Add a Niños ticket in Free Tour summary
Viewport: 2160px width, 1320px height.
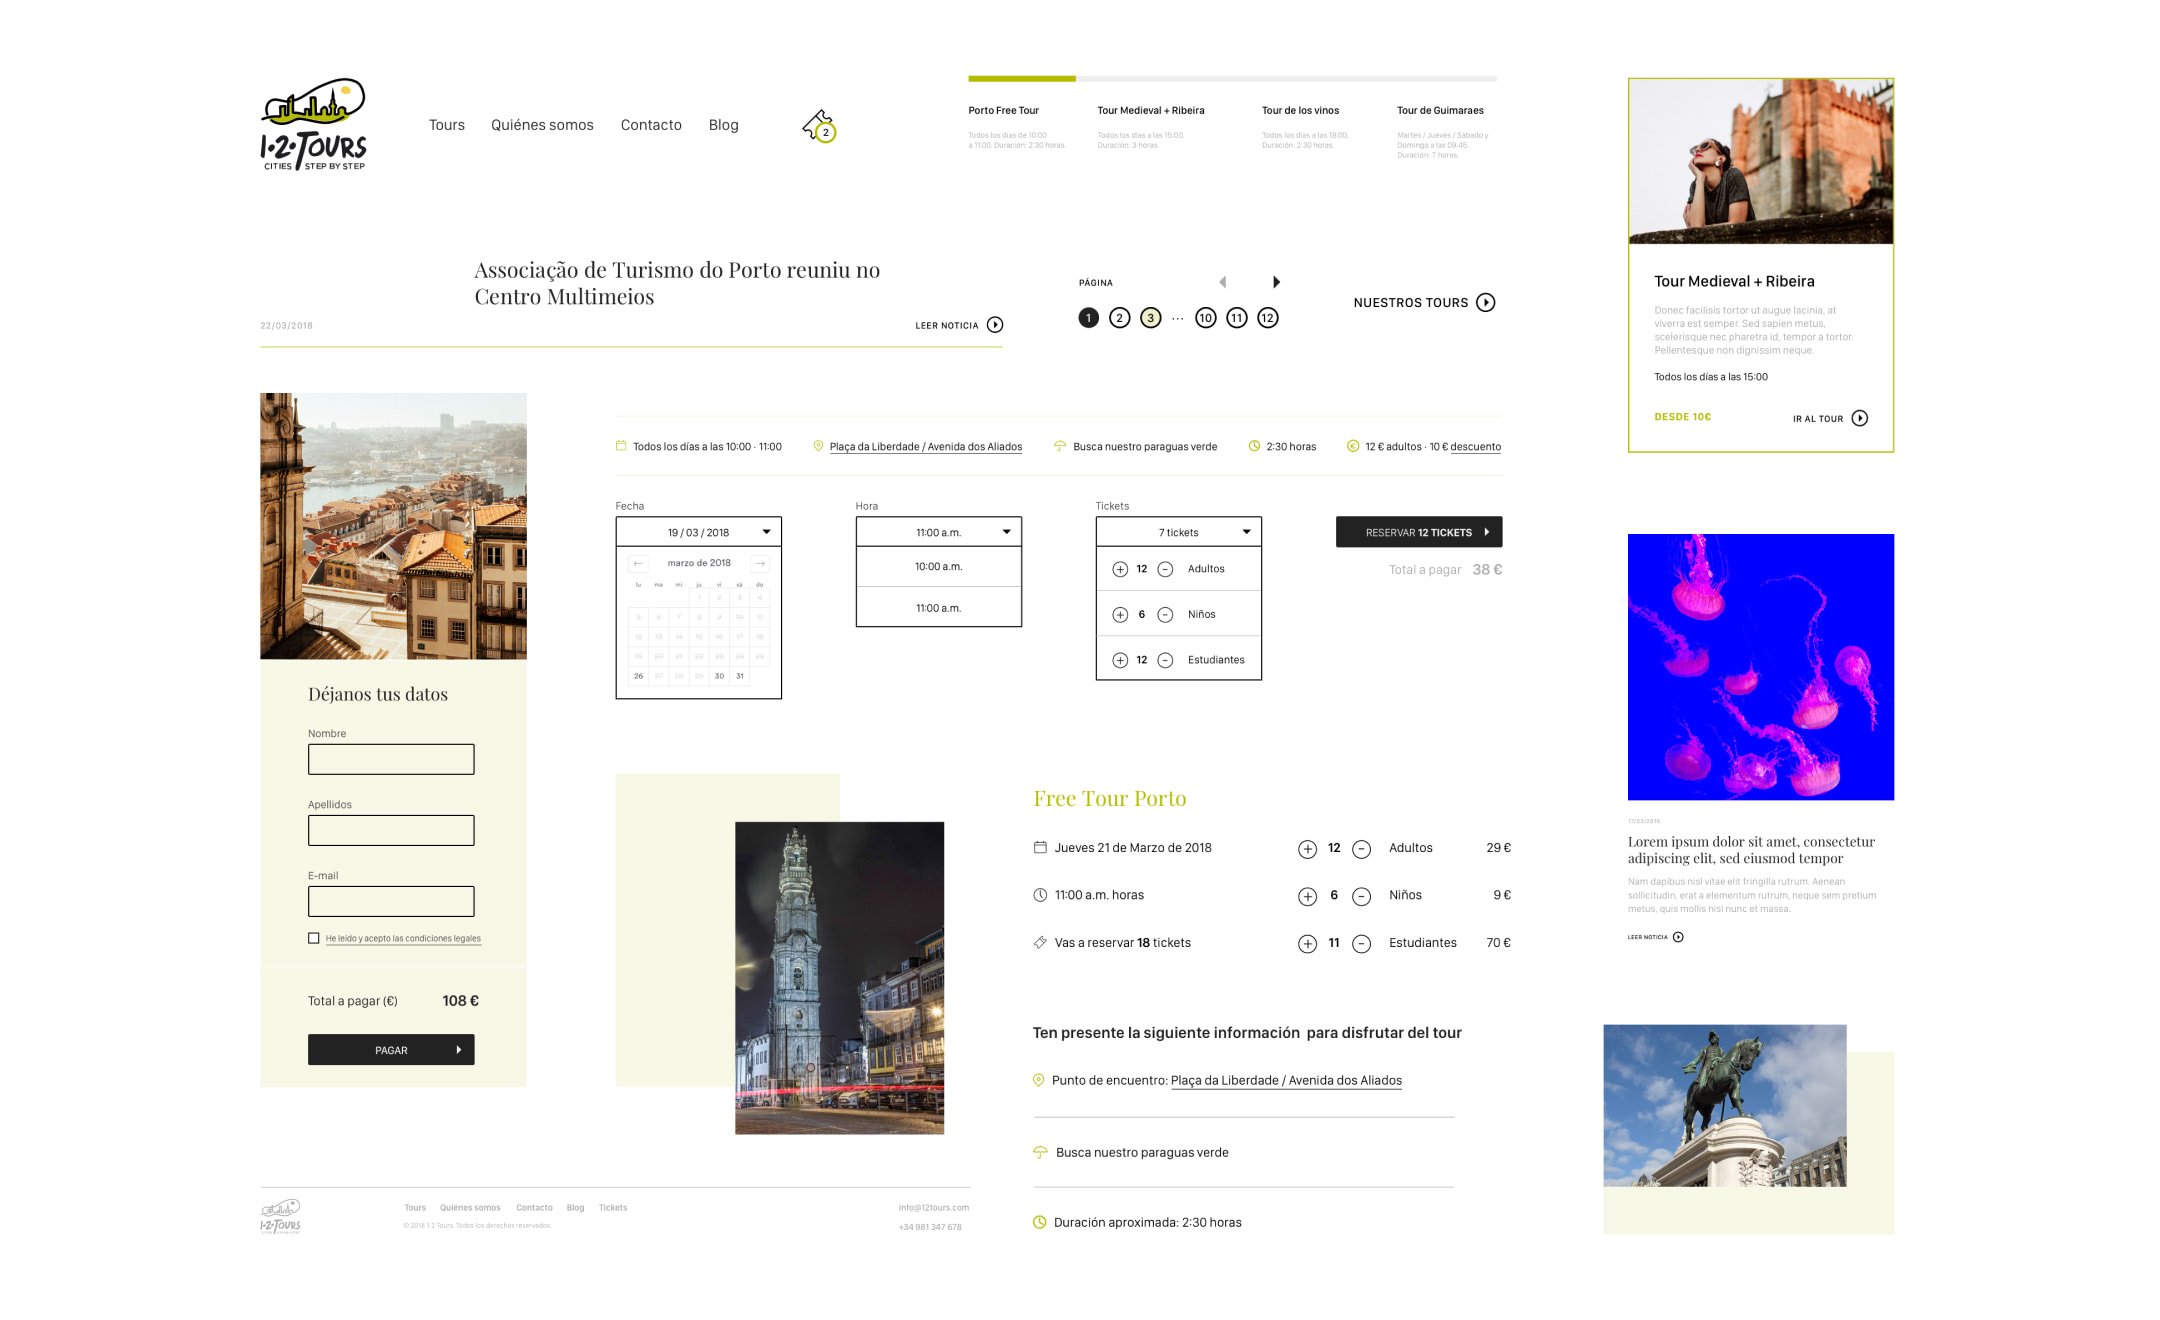pyautogui.click(x=1307, y=896)
